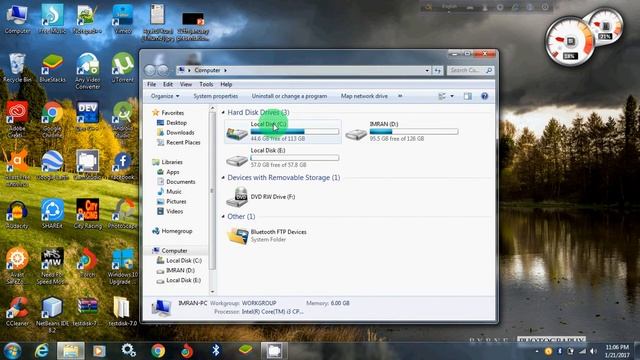Show more toolbar commands chevron
Screen dimensions: 640x360
tap(400, 96)
